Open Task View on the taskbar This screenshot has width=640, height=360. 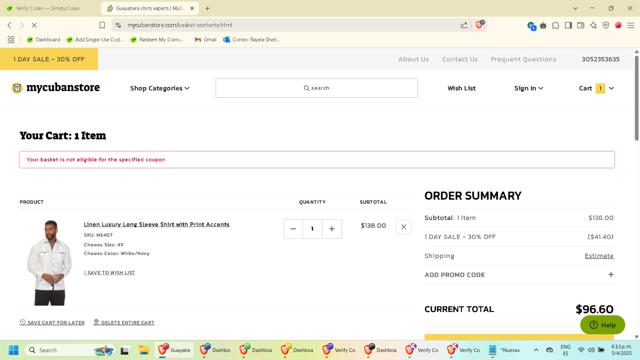point(124,350)
